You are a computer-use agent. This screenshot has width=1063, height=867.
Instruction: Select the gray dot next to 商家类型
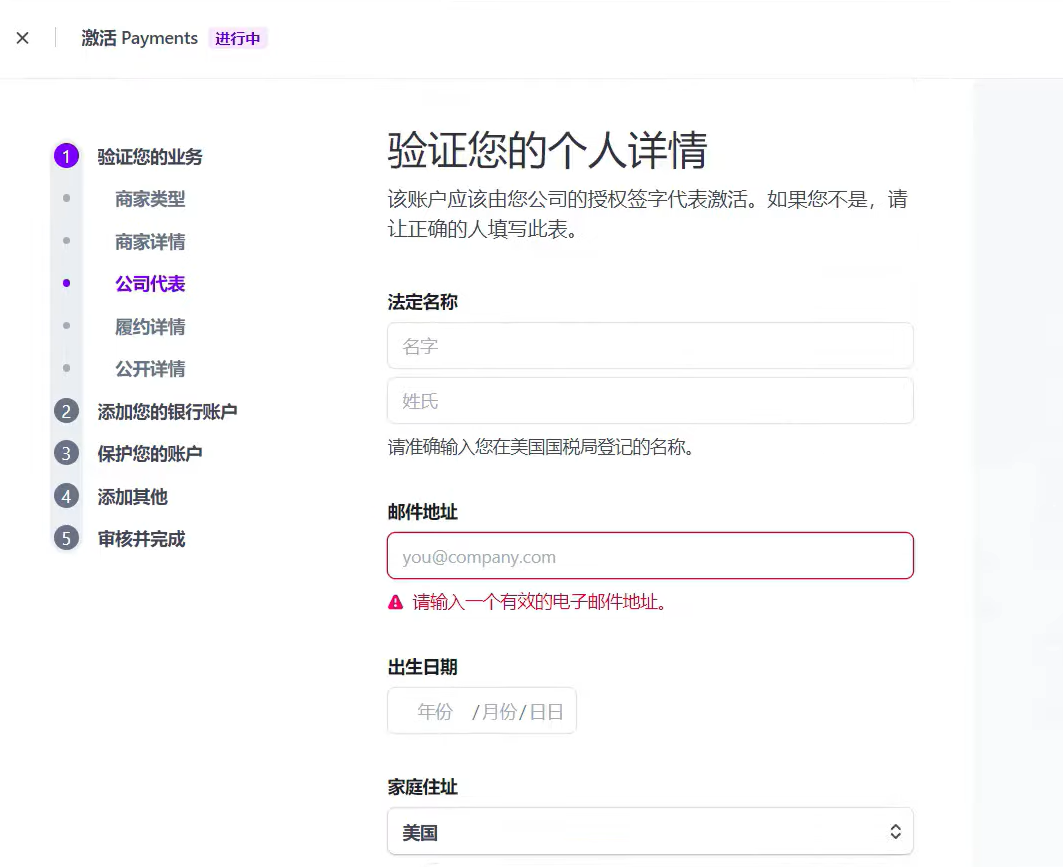[x=66, y=198]
